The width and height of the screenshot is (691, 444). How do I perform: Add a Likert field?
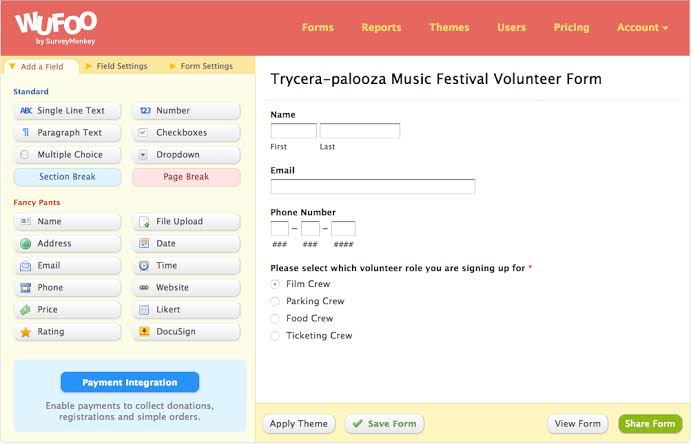click(186, 310)
